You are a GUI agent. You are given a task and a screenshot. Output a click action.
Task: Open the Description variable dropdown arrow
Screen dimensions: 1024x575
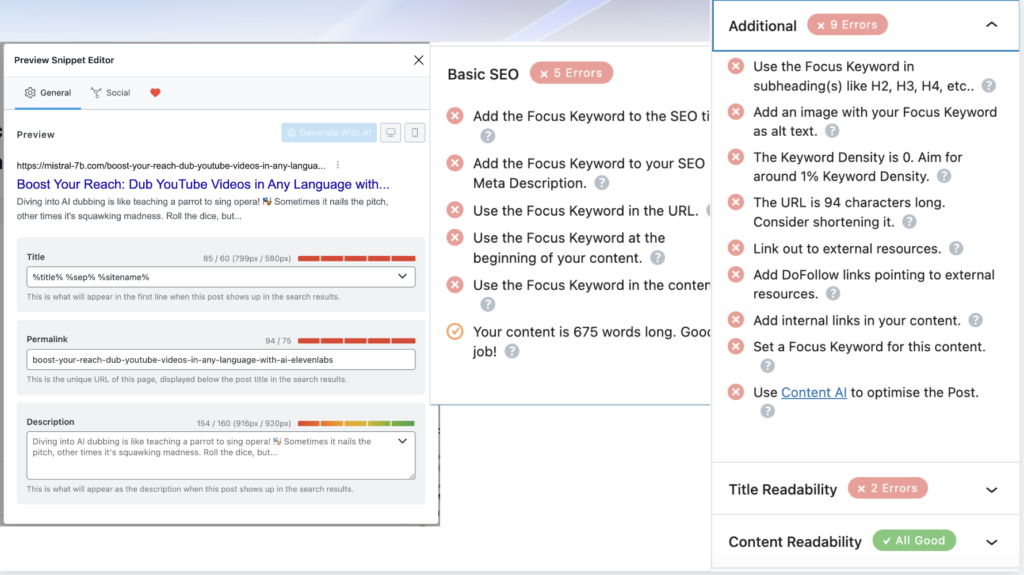pos(403,441)
